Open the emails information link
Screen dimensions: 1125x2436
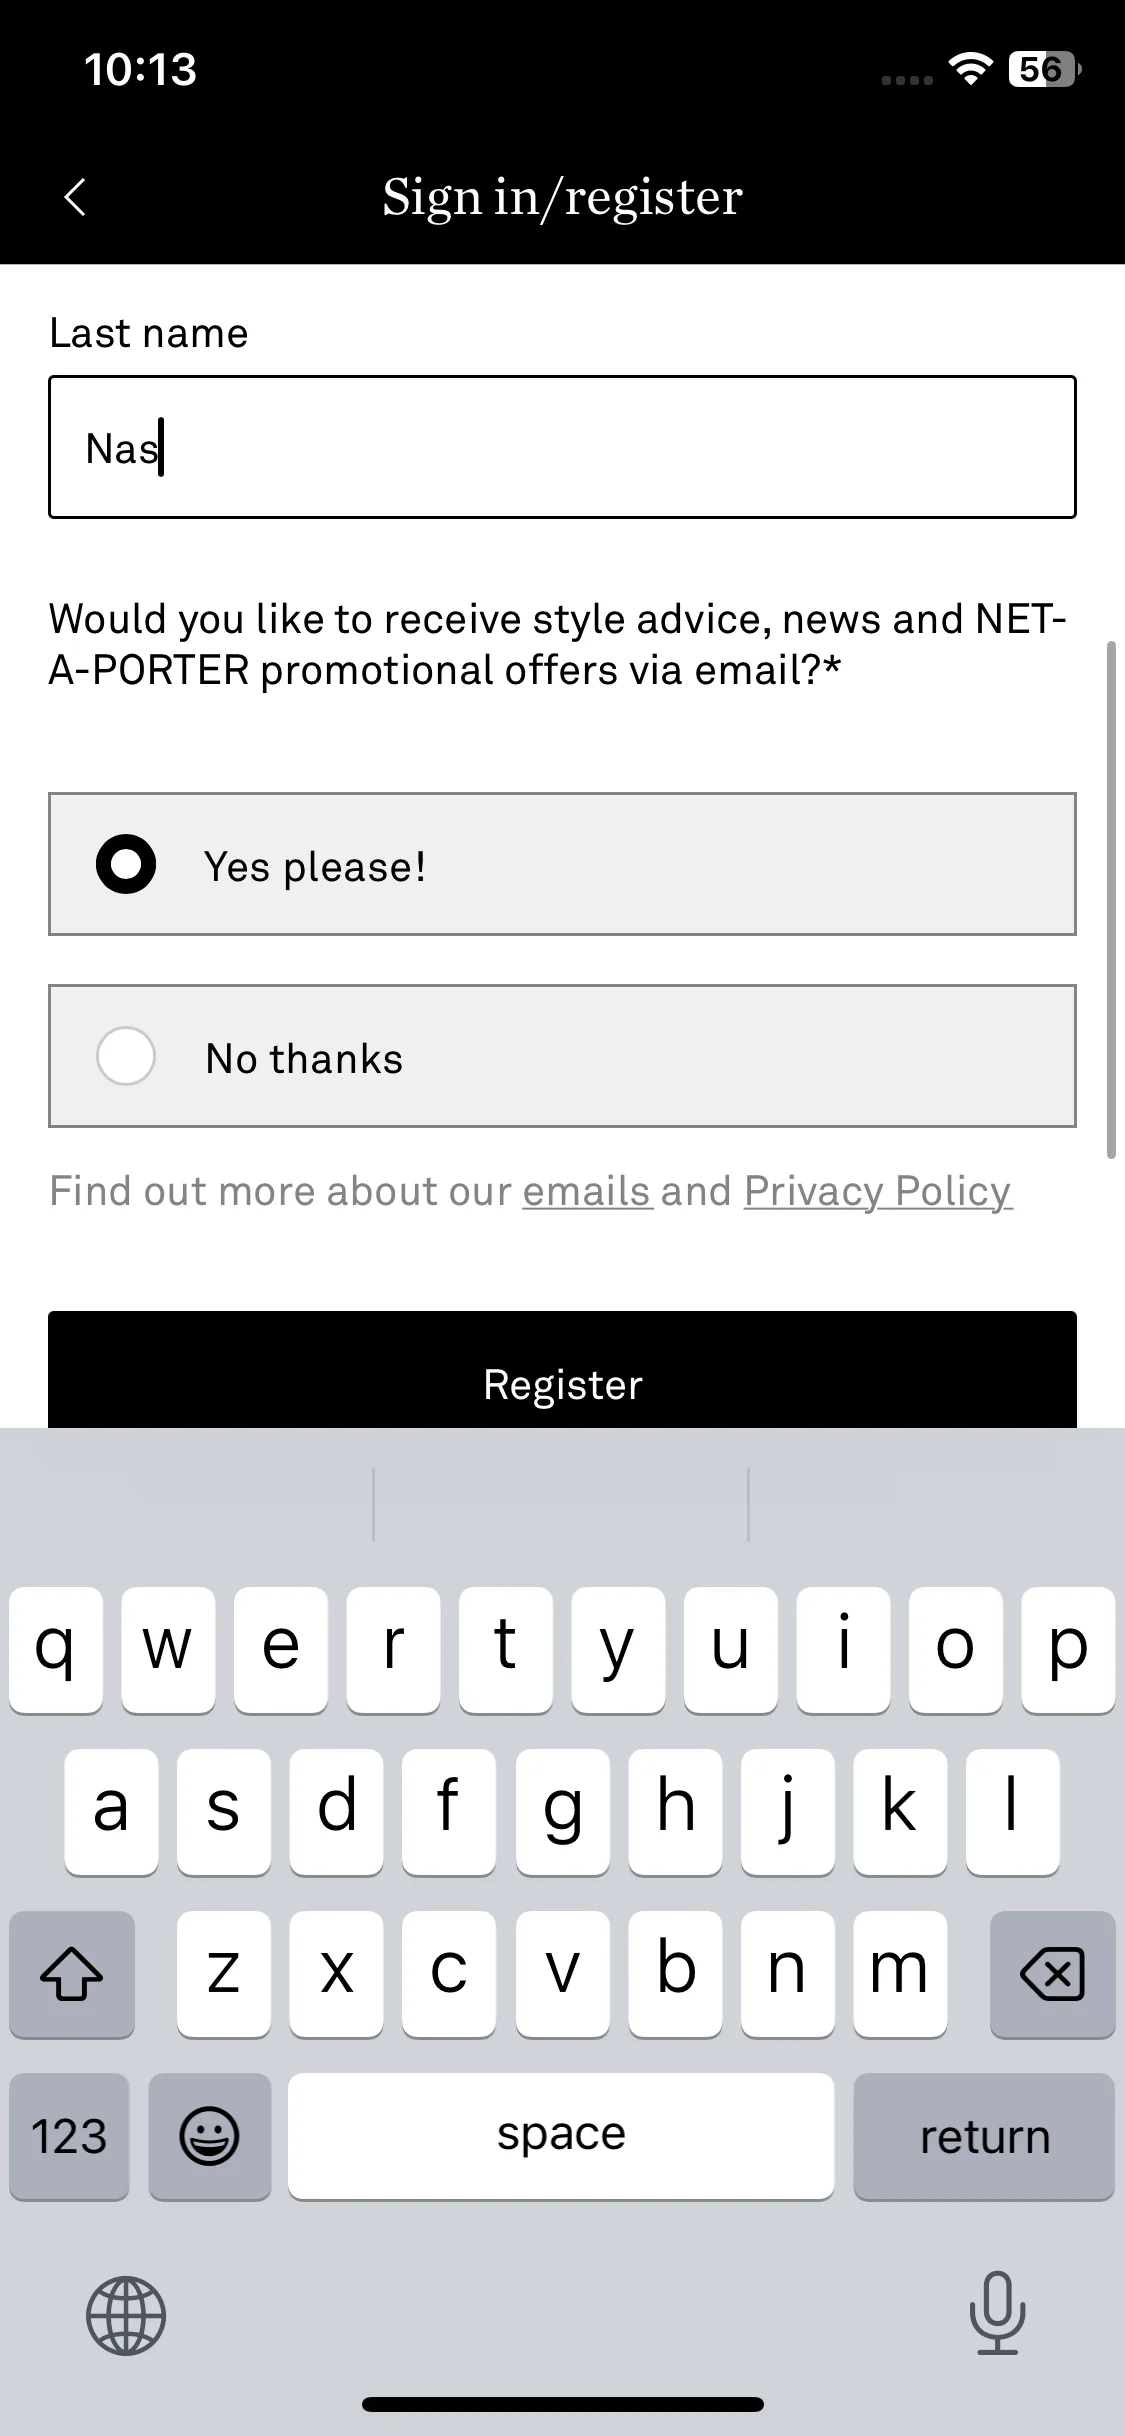tap(586, 1191)
